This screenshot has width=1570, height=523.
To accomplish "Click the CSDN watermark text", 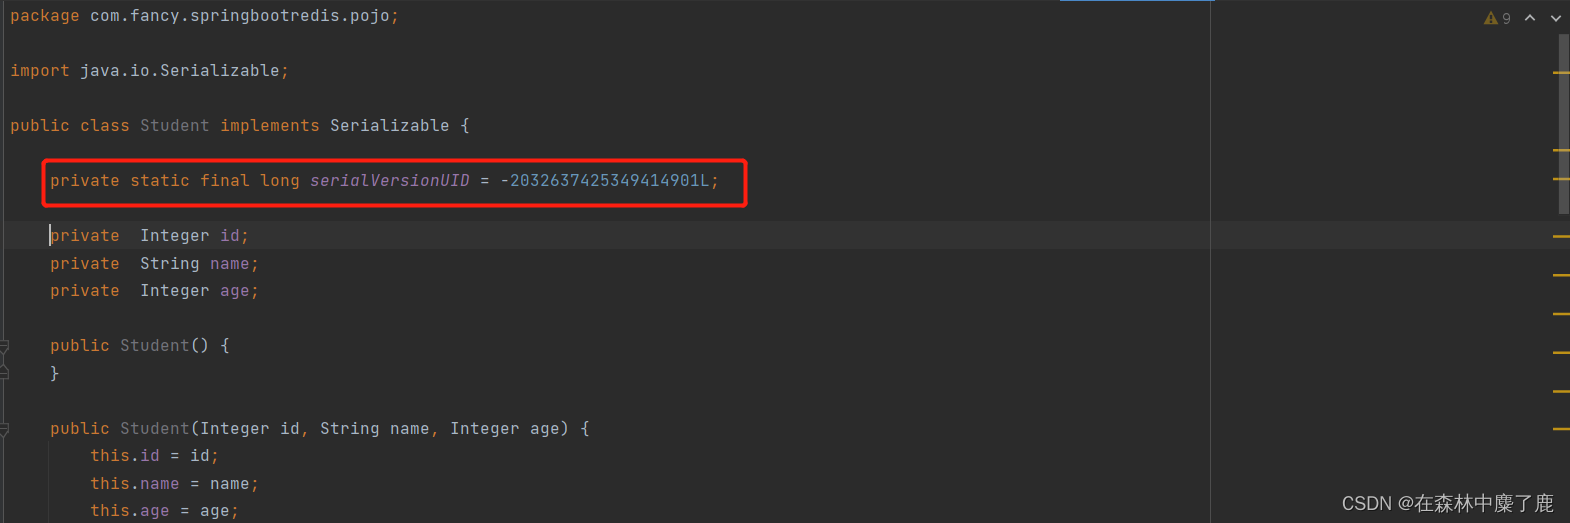I will [x=1447, y=503].
